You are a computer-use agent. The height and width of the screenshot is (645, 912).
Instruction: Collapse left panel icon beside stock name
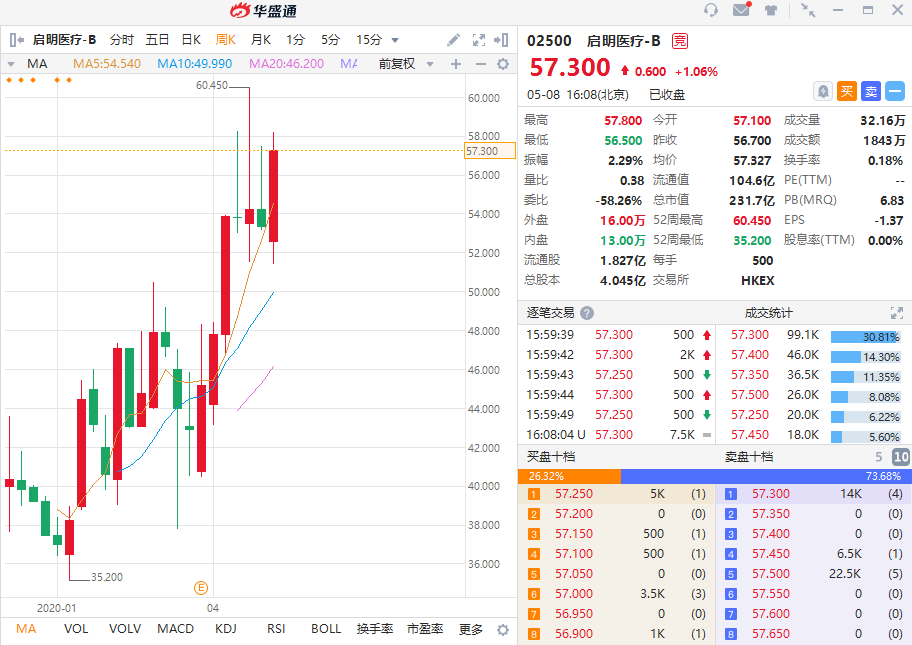click(x=17, y=40)
